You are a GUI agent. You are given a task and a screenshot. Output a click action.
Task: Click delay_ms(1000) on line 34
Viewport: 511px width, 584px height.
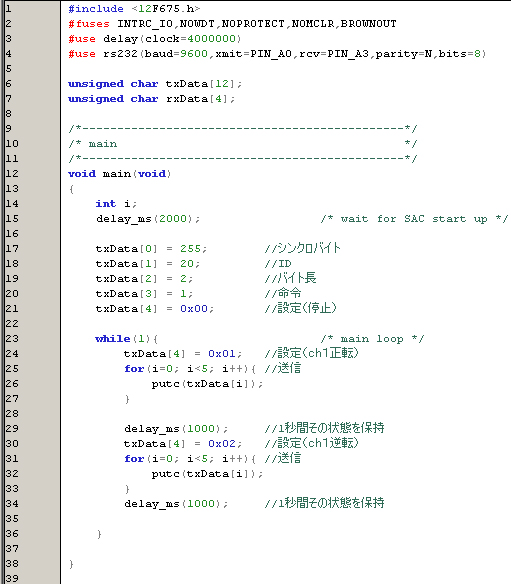176,504
